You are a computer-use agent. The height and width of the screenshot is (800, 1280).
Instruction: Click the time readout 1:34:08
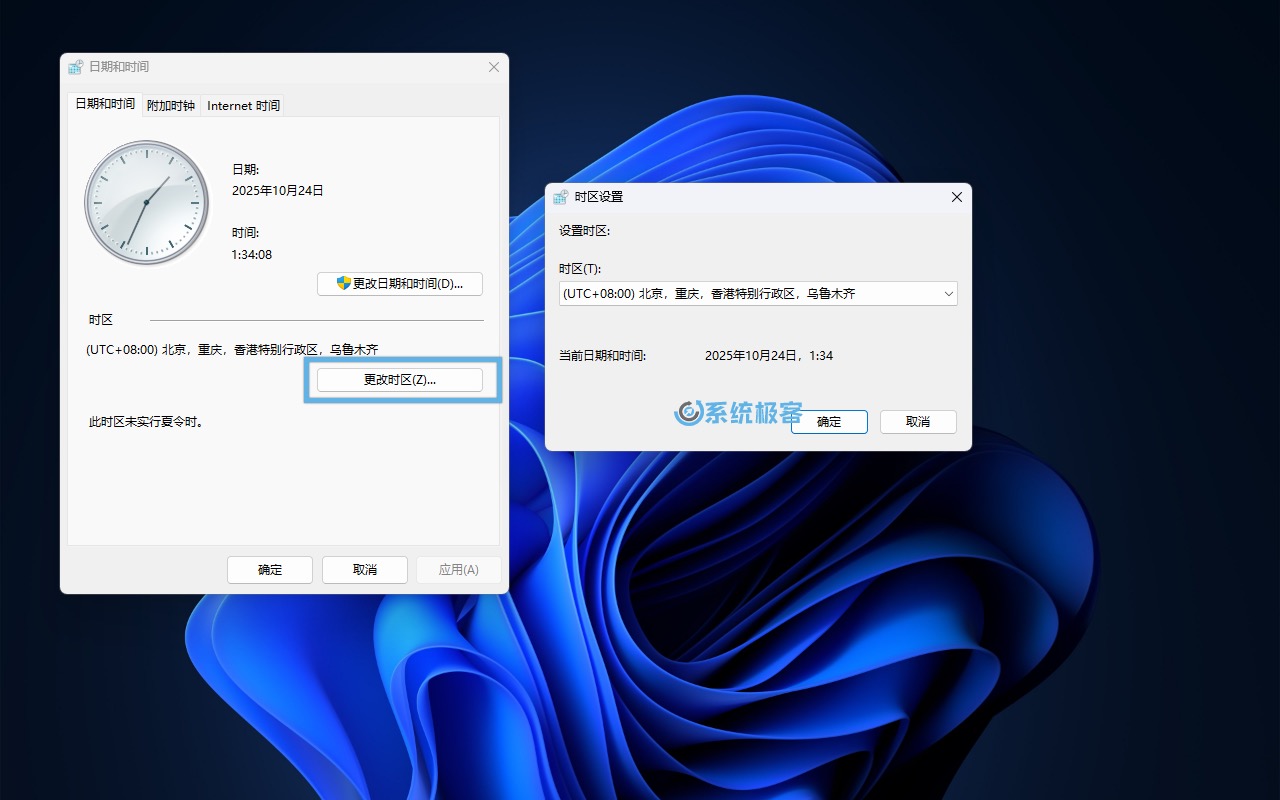251,255
